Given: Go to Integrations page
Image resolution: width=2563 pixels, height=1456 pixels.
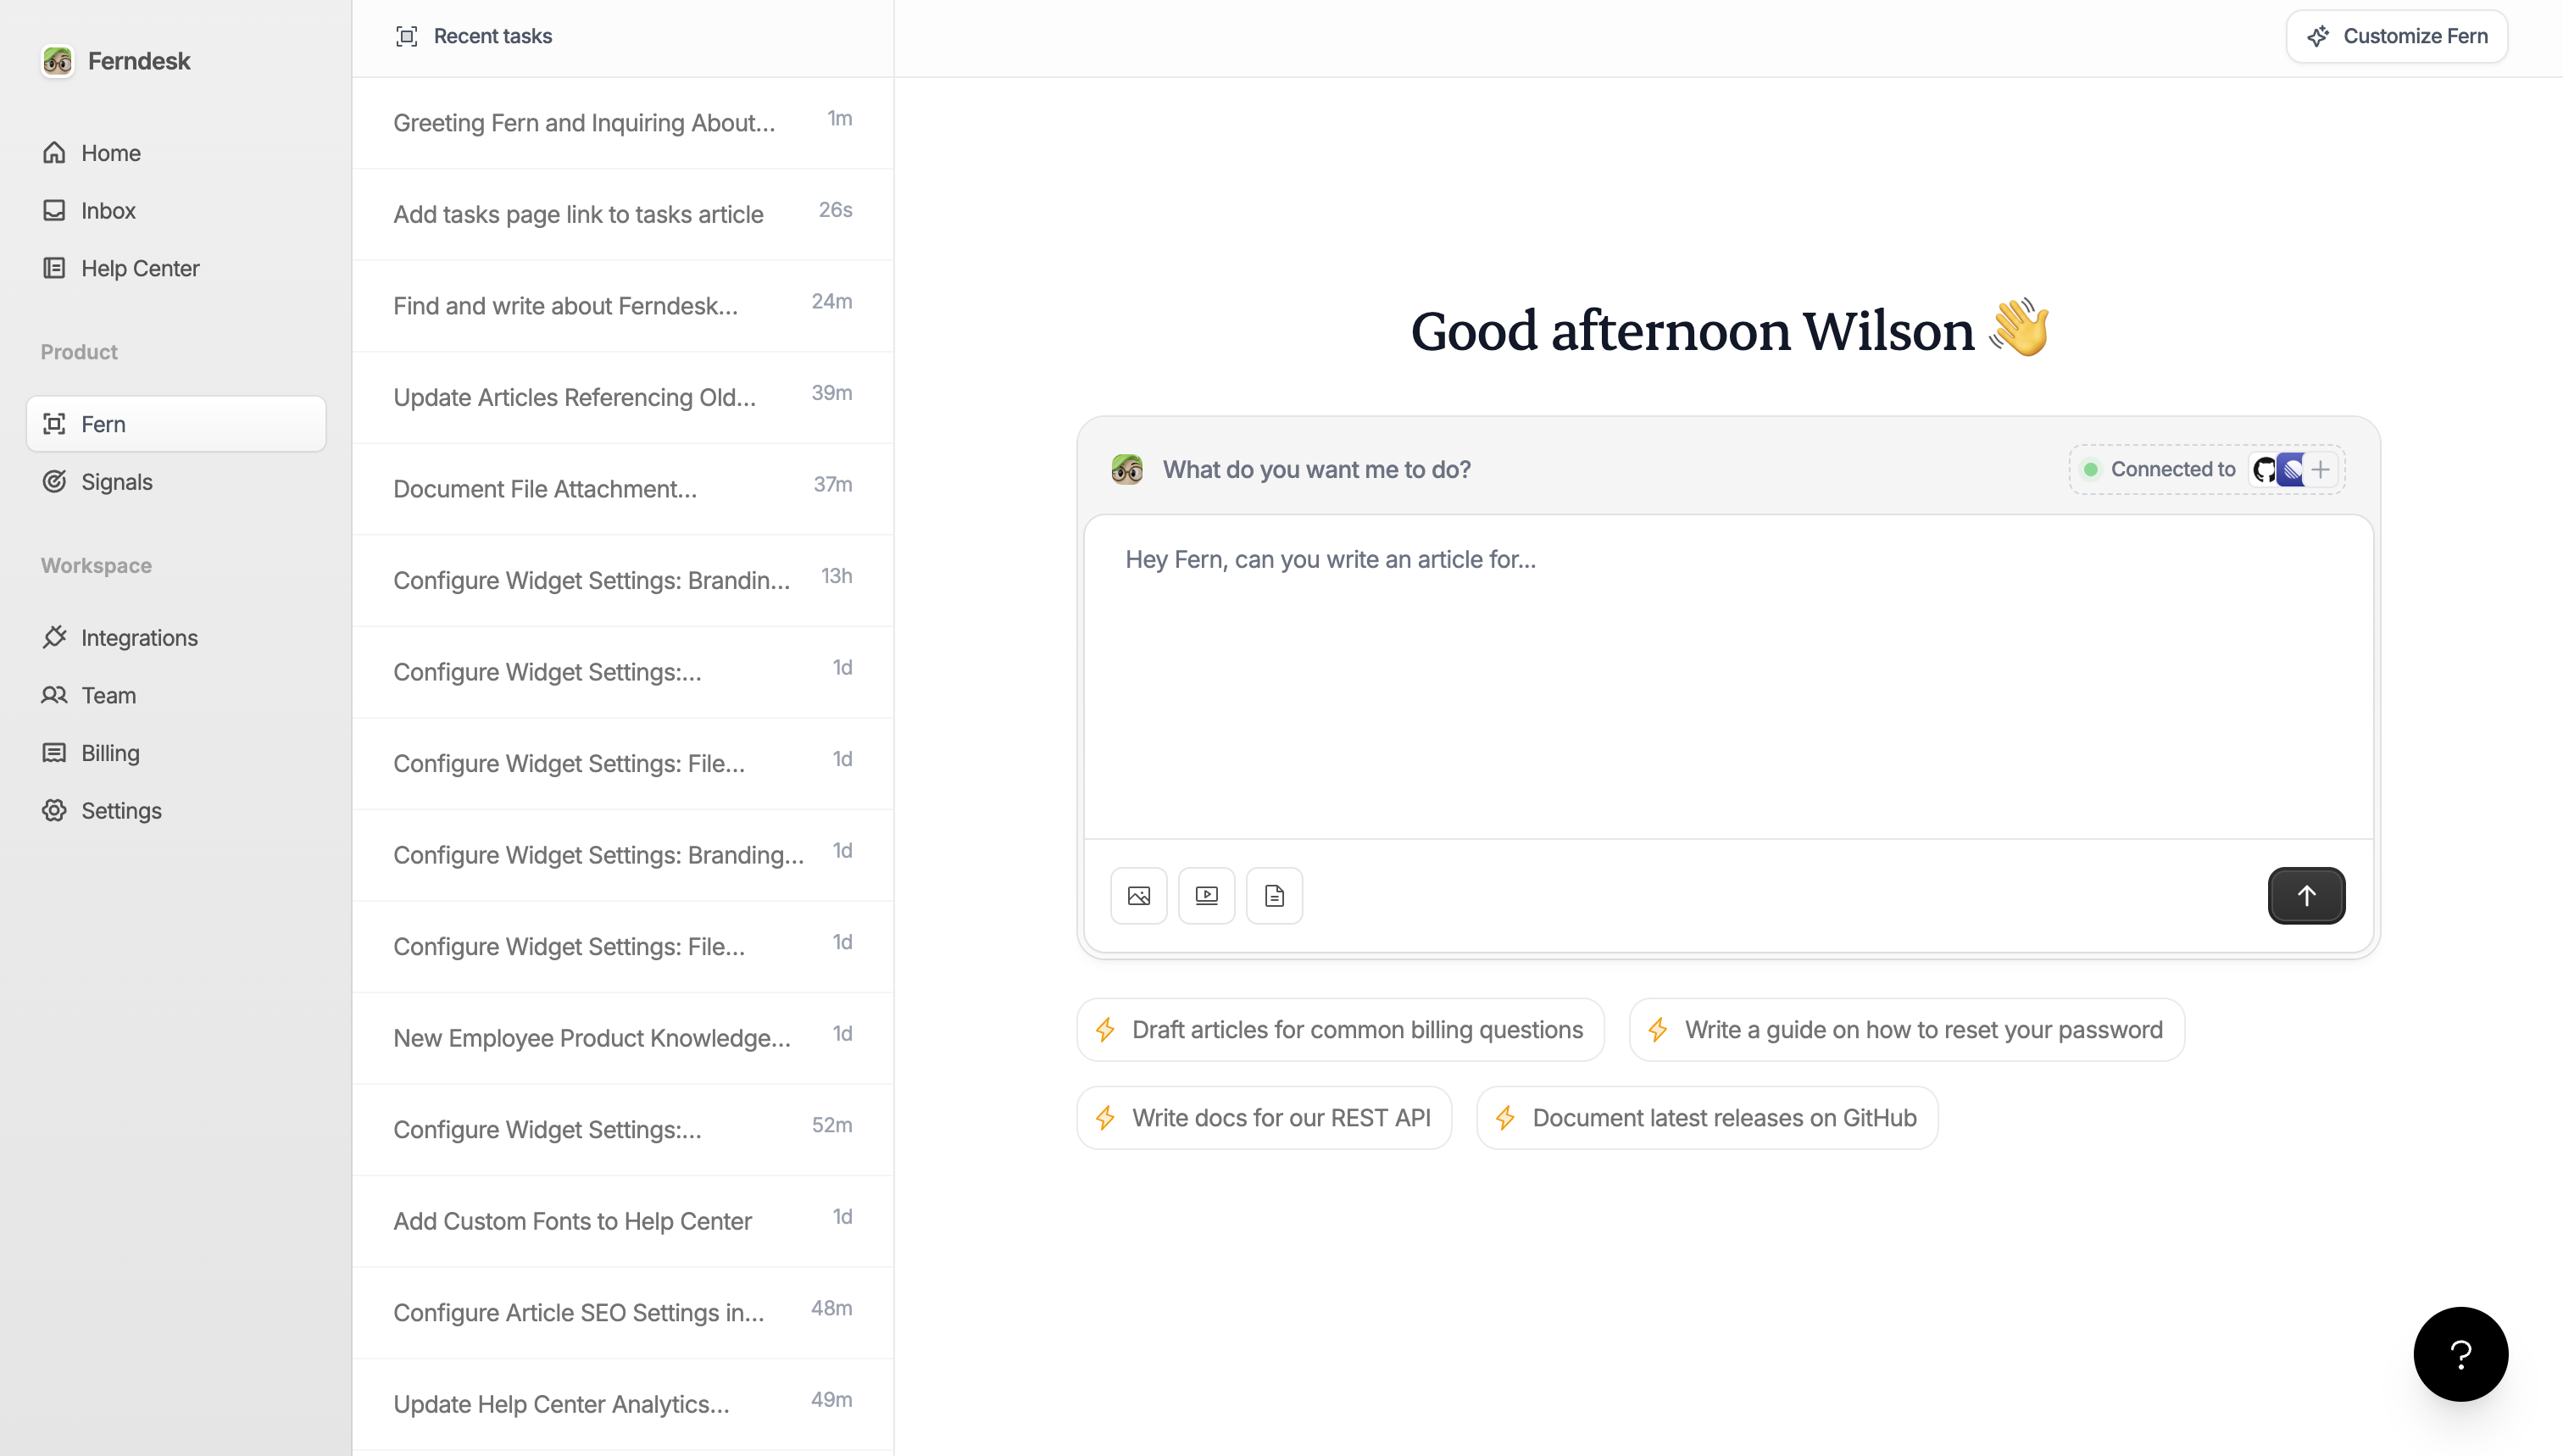Looking at the screenshot, I should point(139,638).
